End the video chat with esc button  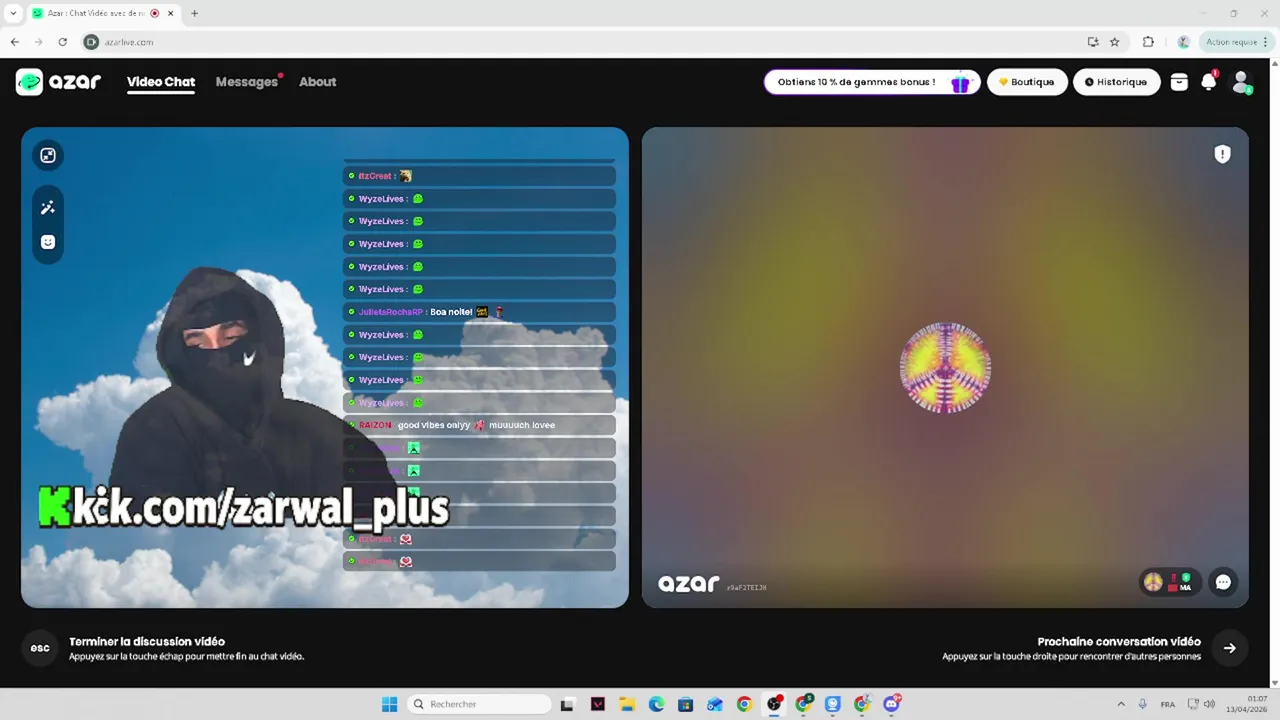40,648
